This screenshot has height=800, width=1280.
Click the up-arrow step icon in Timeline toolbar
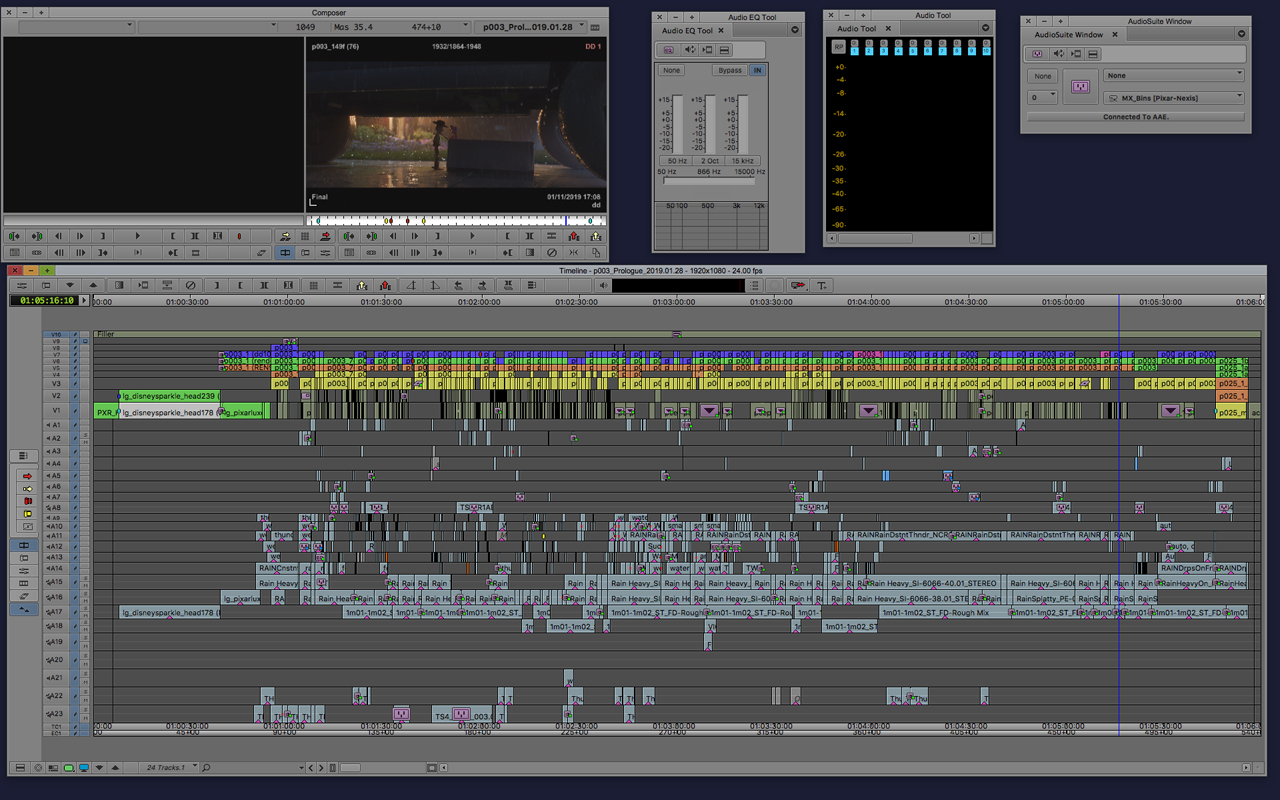(93, 285)
